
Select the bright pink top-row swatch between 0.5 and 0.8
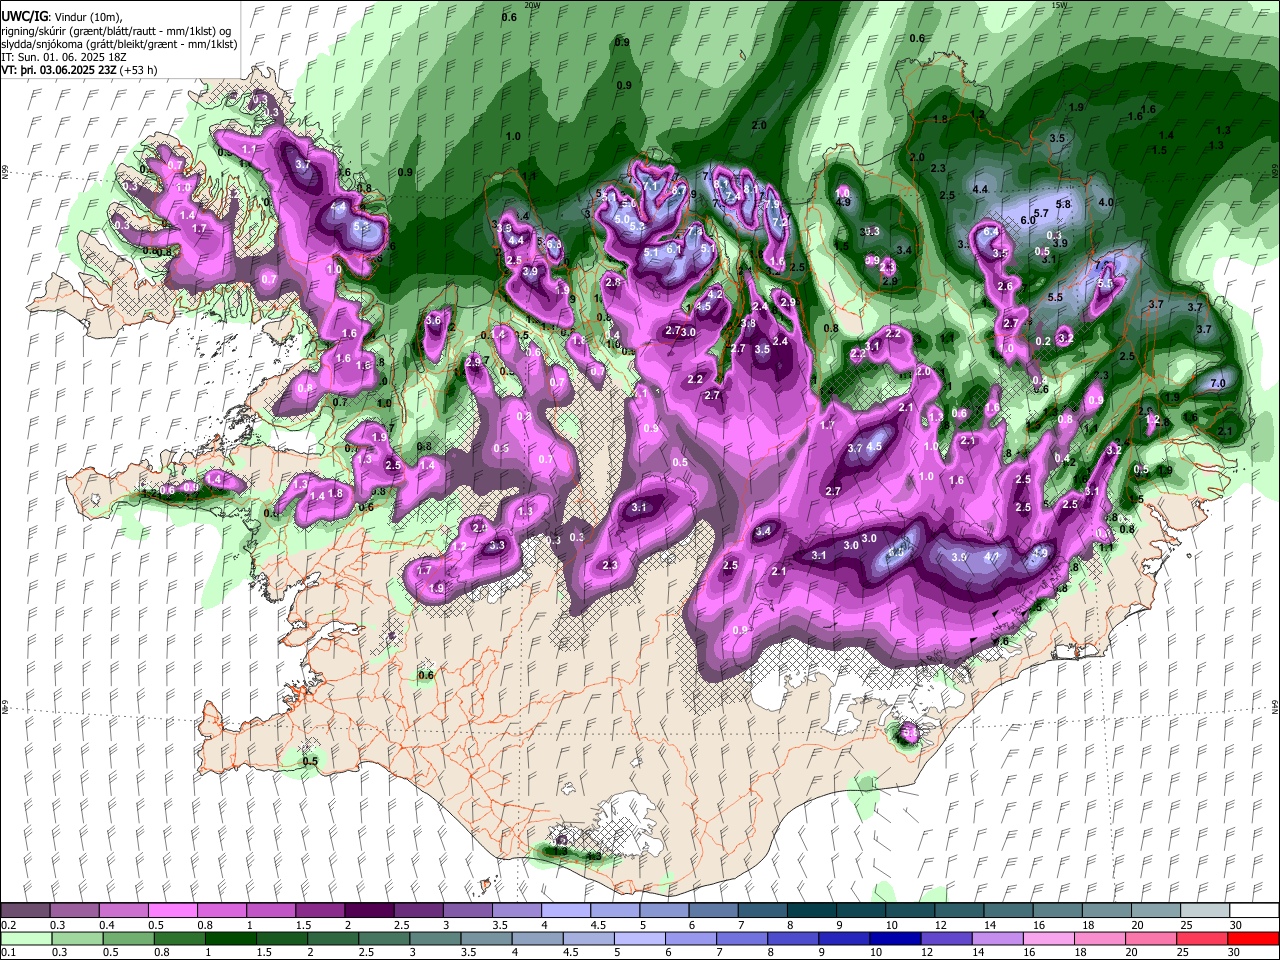173,910
